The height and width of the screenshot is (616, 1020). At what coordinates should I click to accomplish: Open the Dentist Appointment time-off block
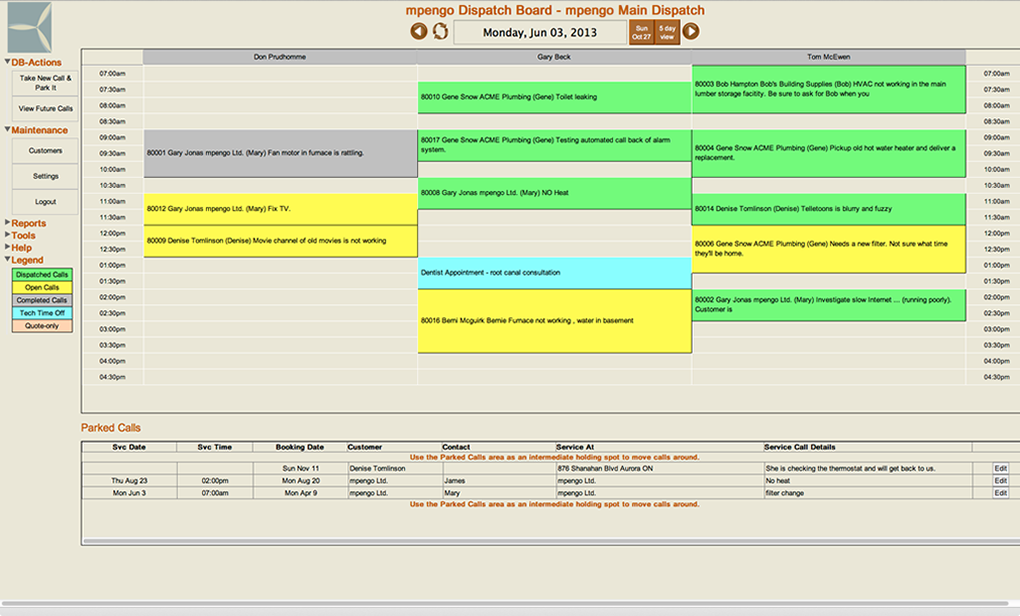[x=554, y=273]
